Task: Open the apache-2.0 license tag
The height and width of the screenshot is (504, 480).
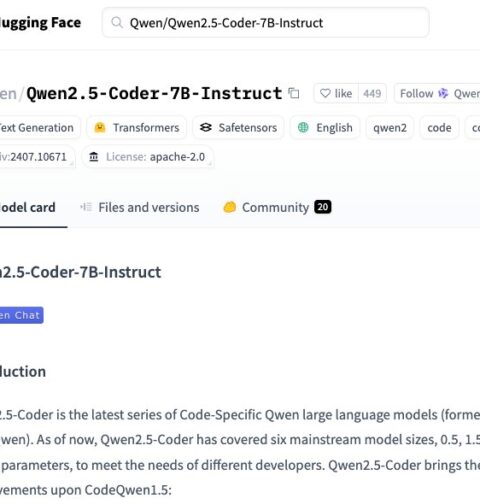Action: tap(148, 157)
